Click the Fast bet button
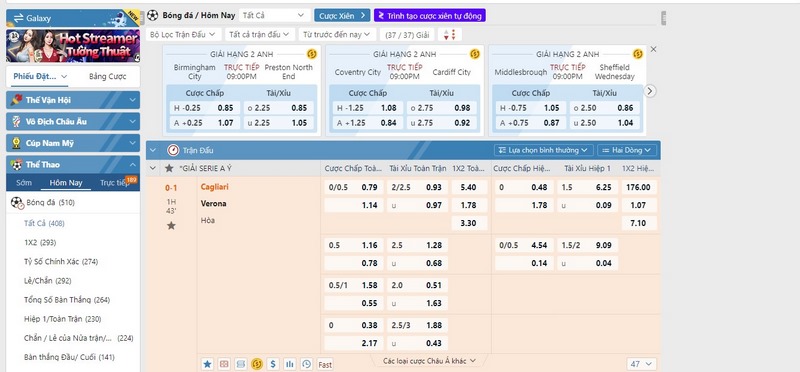This screenshot has width=800, height=372. coord(325,364)
